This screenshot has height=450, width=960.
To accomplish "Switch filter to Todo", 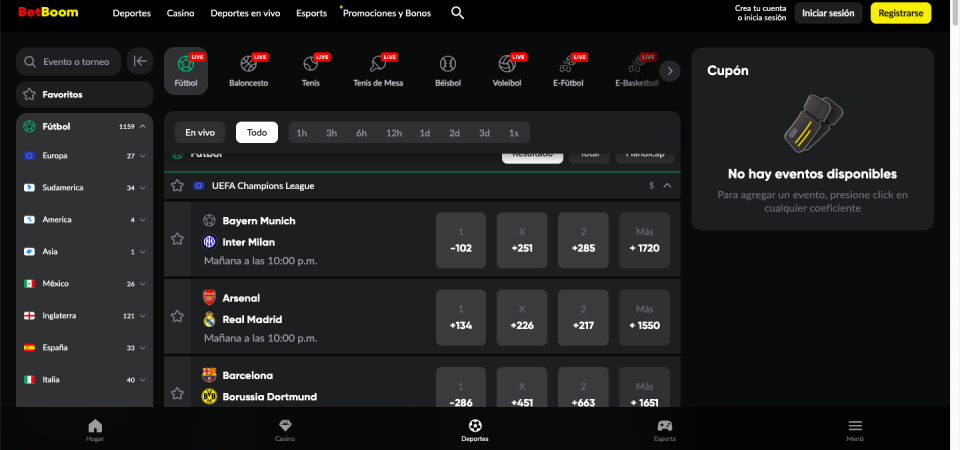I will click(x=257, y=132).
